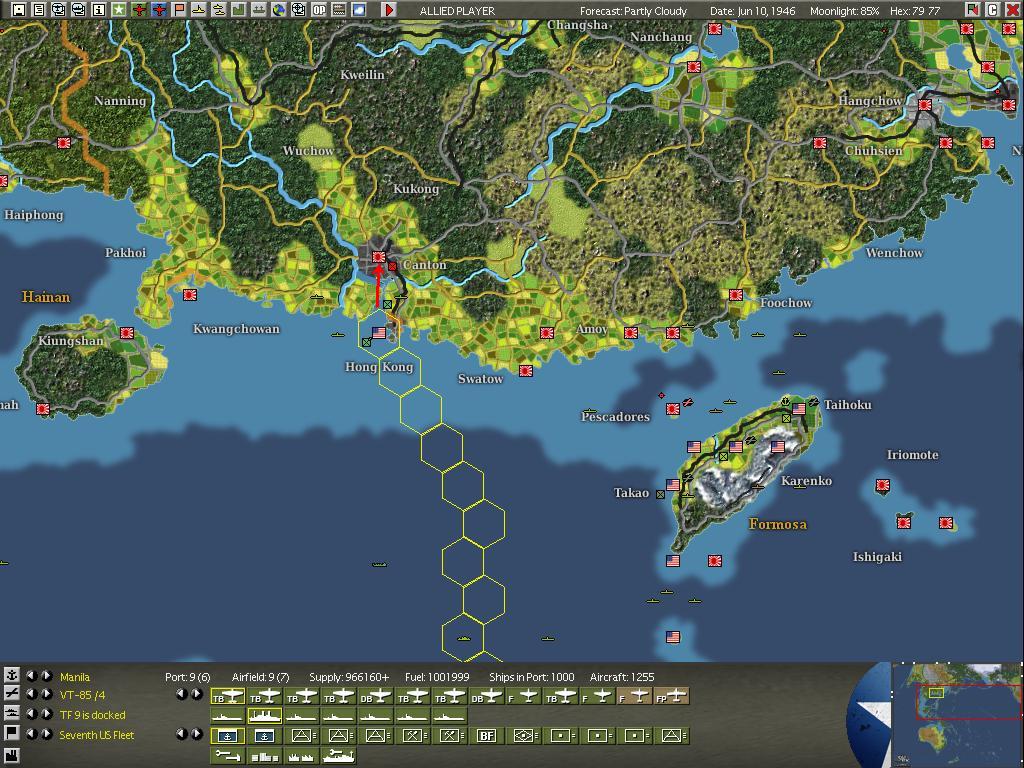The height and width of the screenshot is (768, 1024).
Task: Select the BF base force unit icon
Action: [x=487, y=736]
